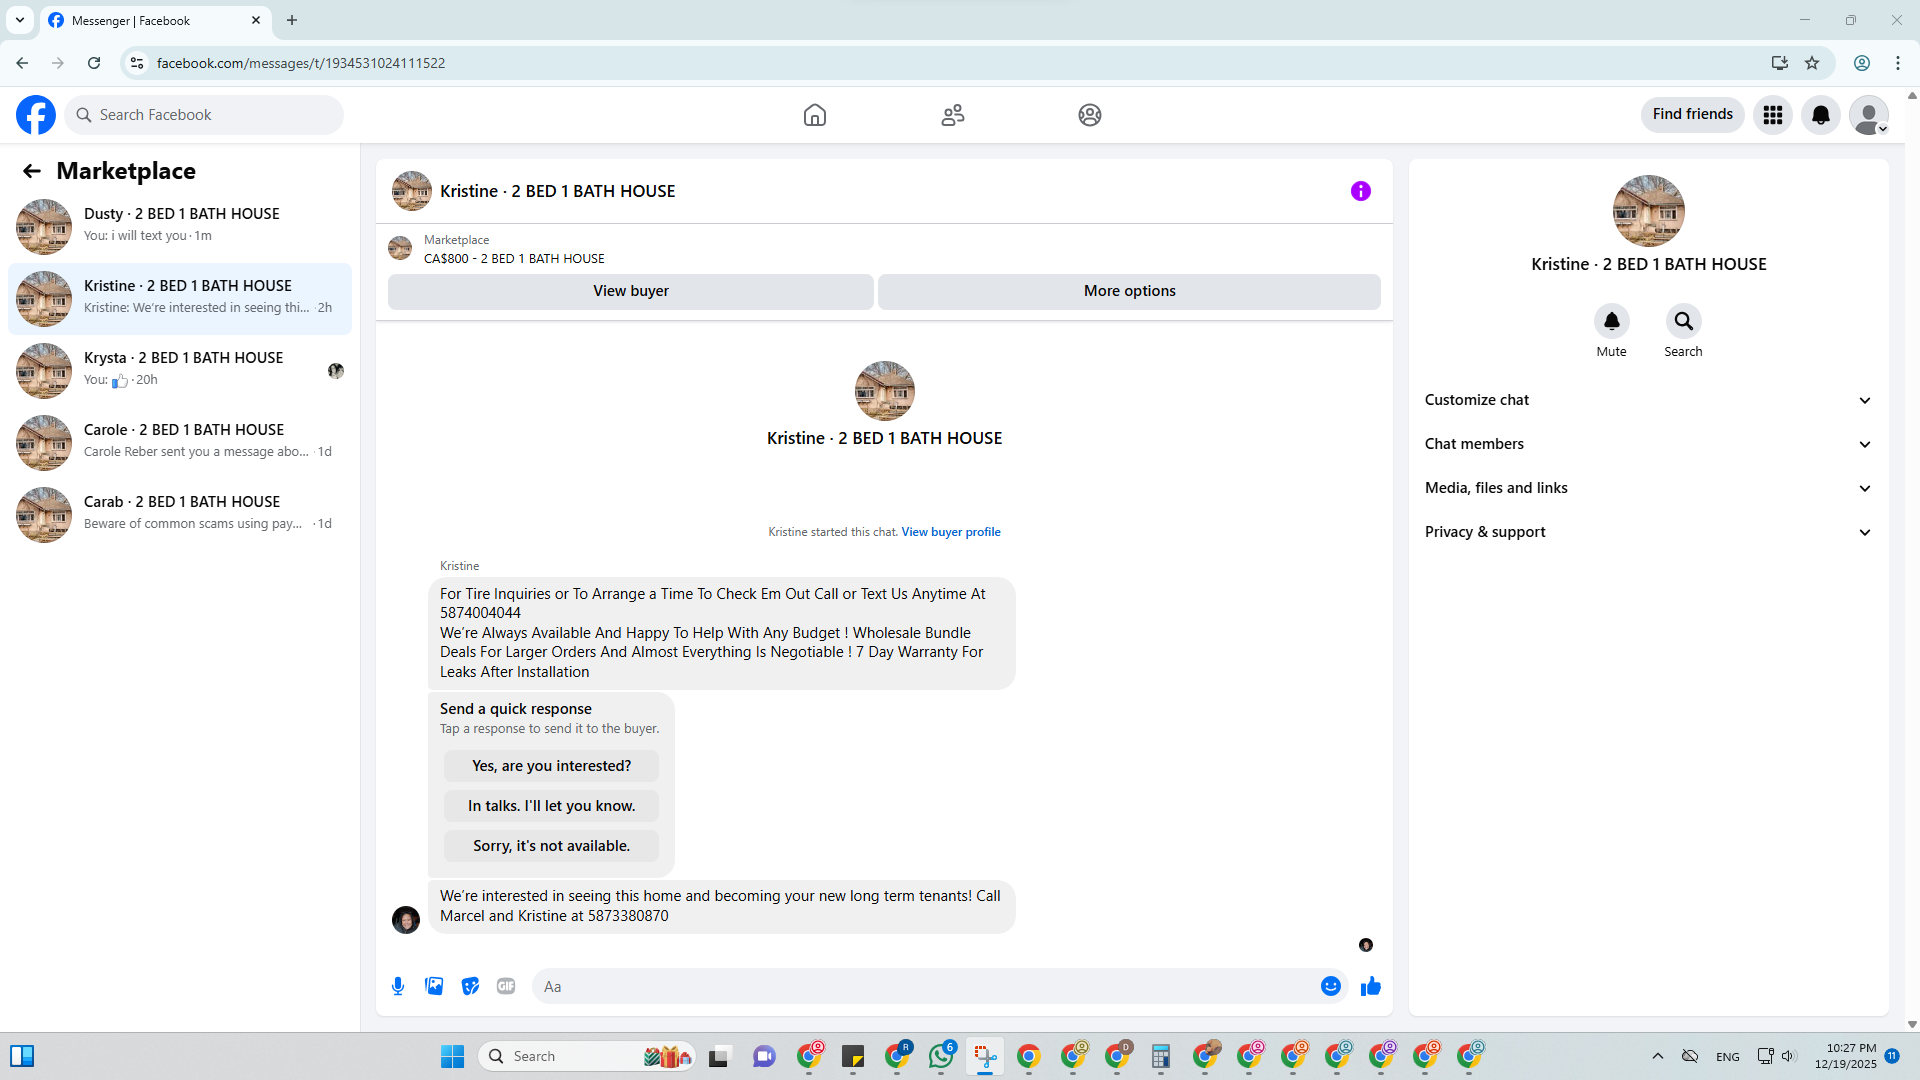
Task: Open the GIF picker icon
Action: (506, 986)
